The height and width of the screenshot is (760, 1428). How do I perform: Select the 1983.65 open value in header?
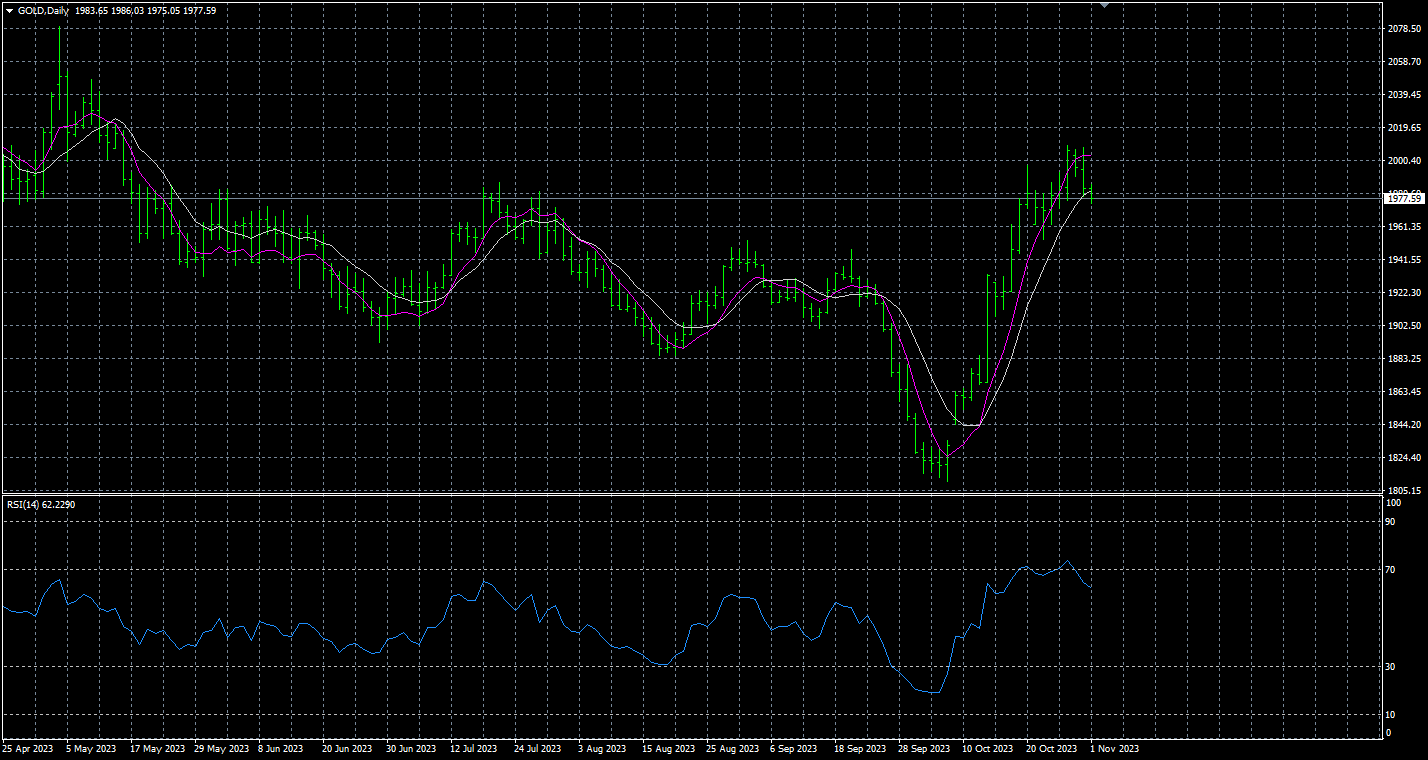click(92, 11)
